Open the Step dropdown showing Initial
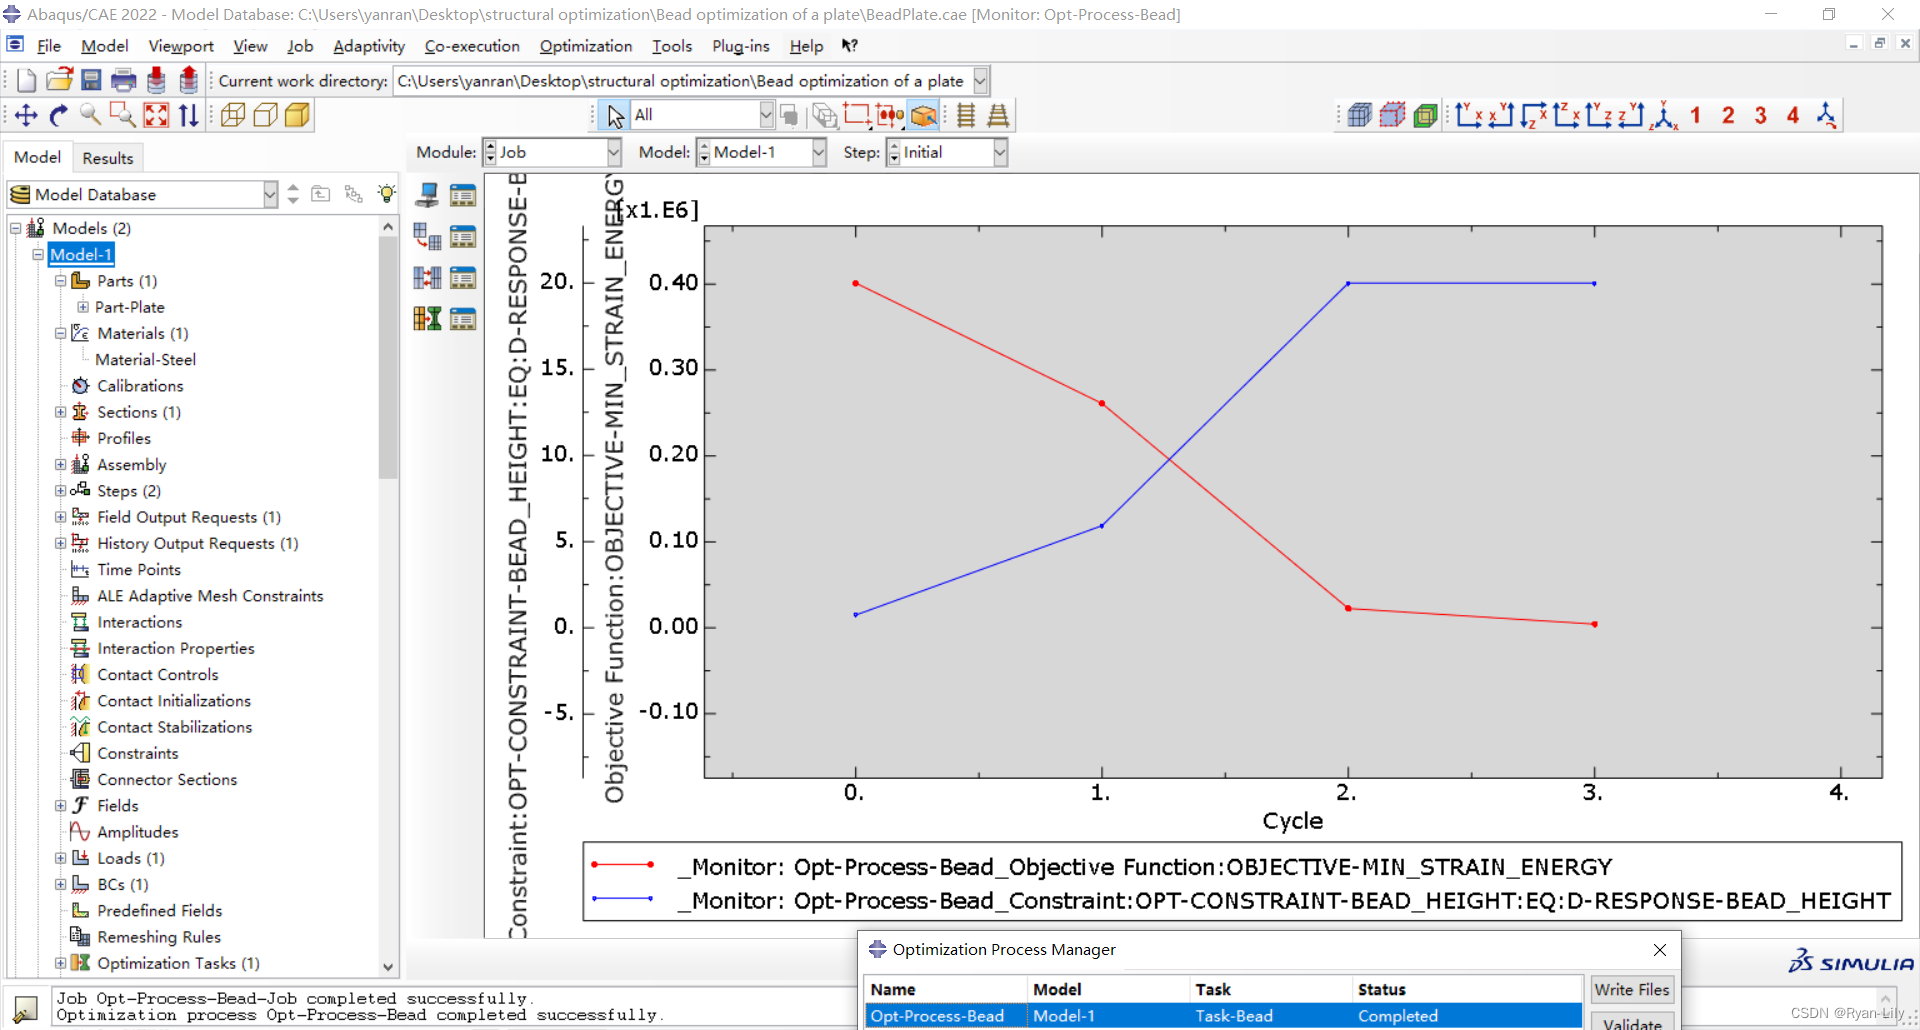The image size is (1920, 1030). [1000, 152]
